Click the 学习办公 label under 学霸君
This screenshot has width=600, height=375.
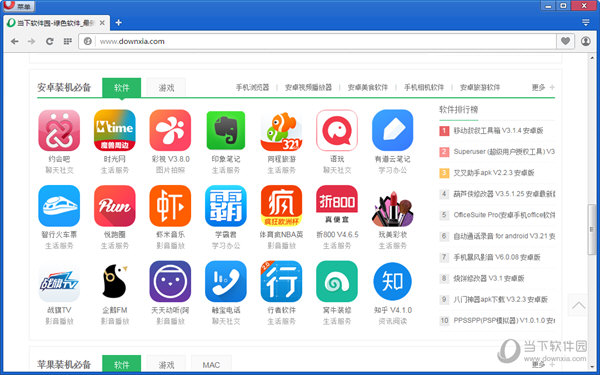point(226,246)
